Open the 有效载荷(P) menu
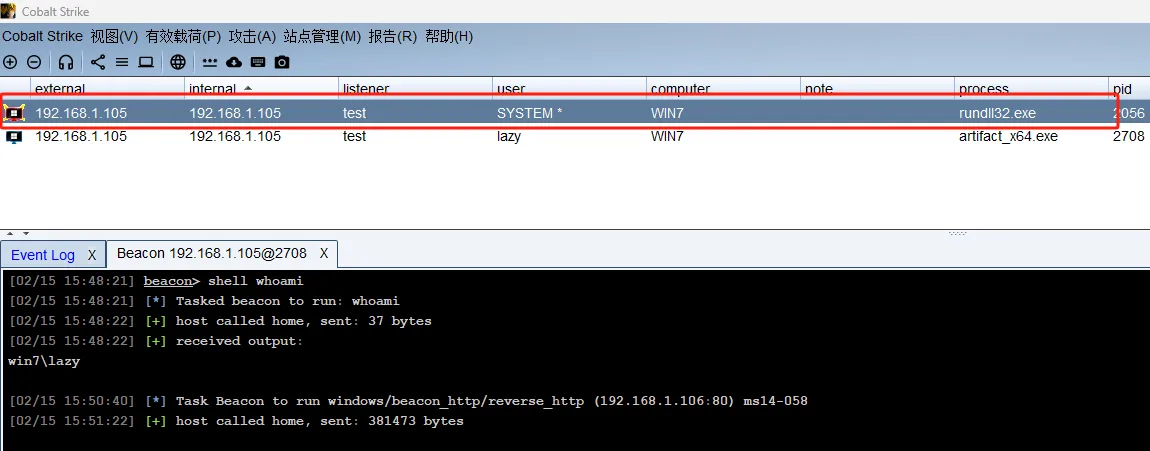Screen dimensions: 1150x451 pyautogui.click(x=183, y=36)
